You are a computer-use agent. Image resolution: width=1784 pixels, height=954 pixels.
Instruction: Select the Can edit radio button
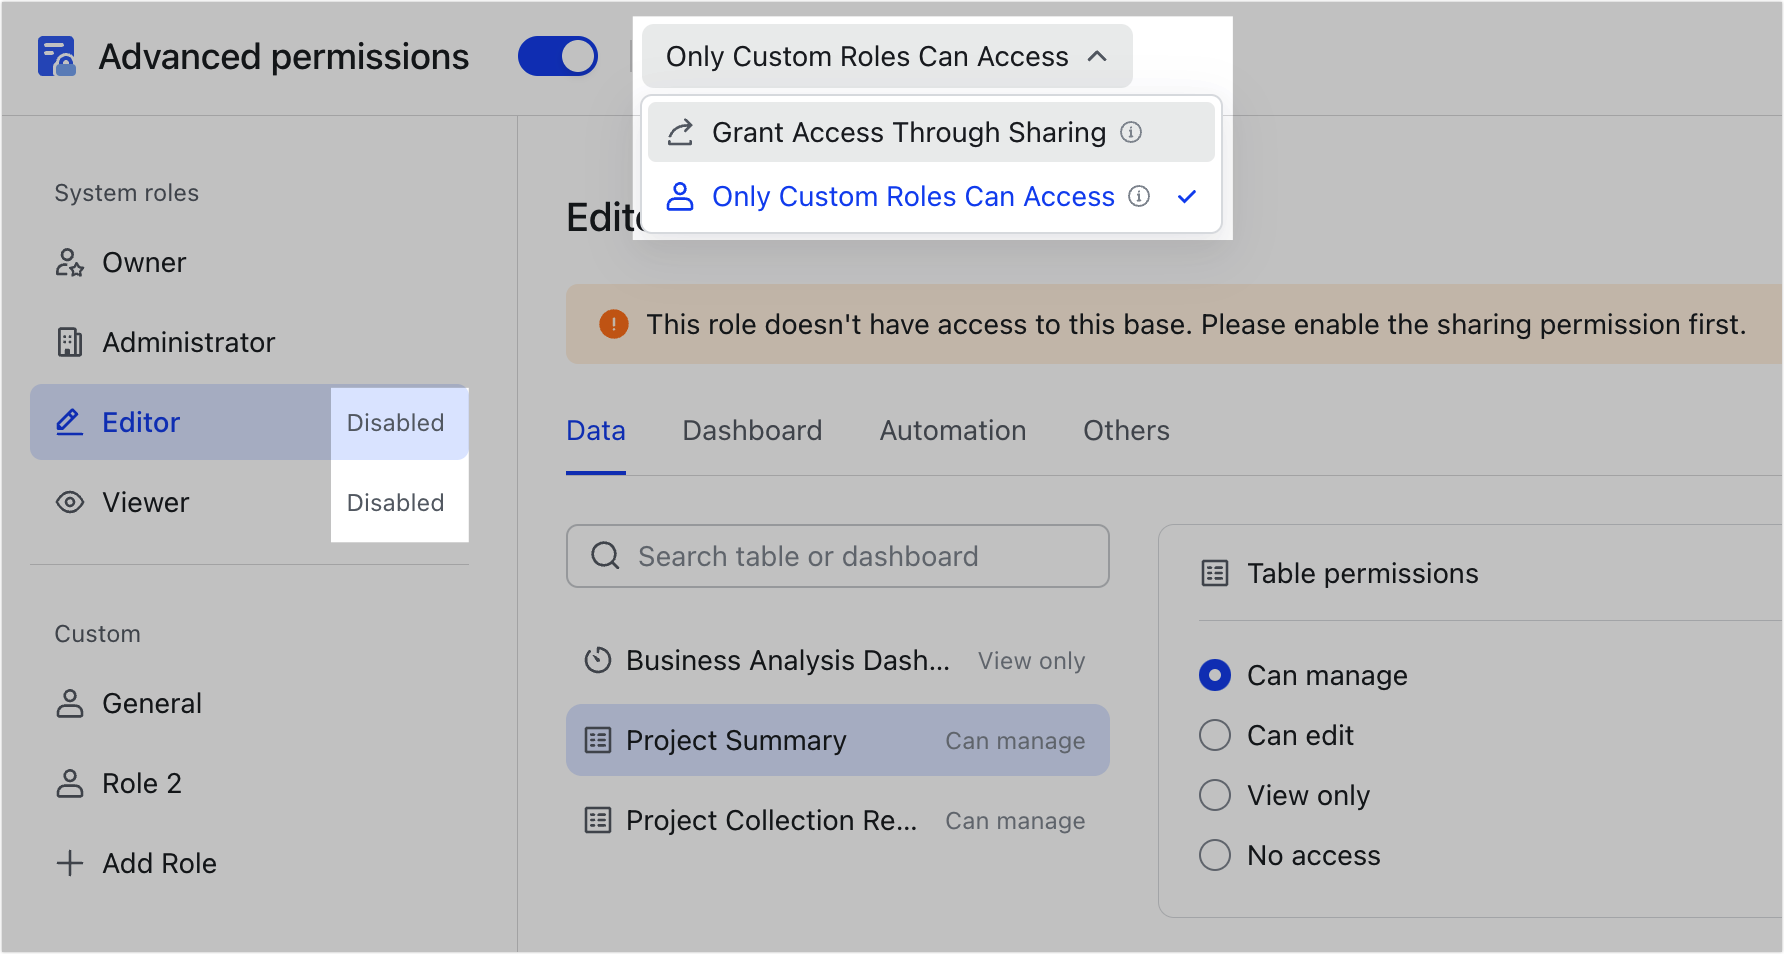click(1214, 735)
